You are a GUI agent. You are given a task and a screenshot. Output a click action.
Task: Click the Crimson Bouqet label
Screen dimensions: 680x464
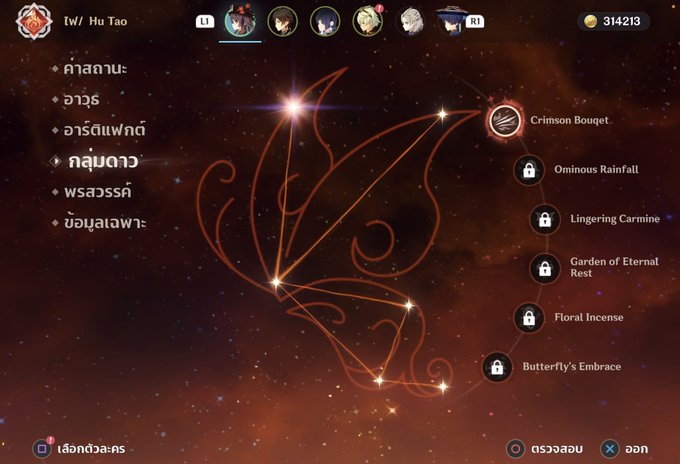569,120
